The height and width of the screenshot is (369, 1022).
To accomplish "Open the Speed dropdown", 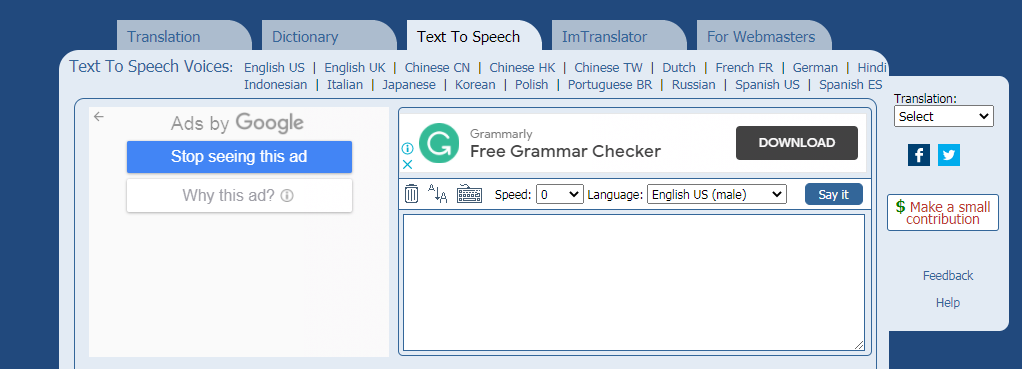I will pyautogui.click(x=560, y=194).
